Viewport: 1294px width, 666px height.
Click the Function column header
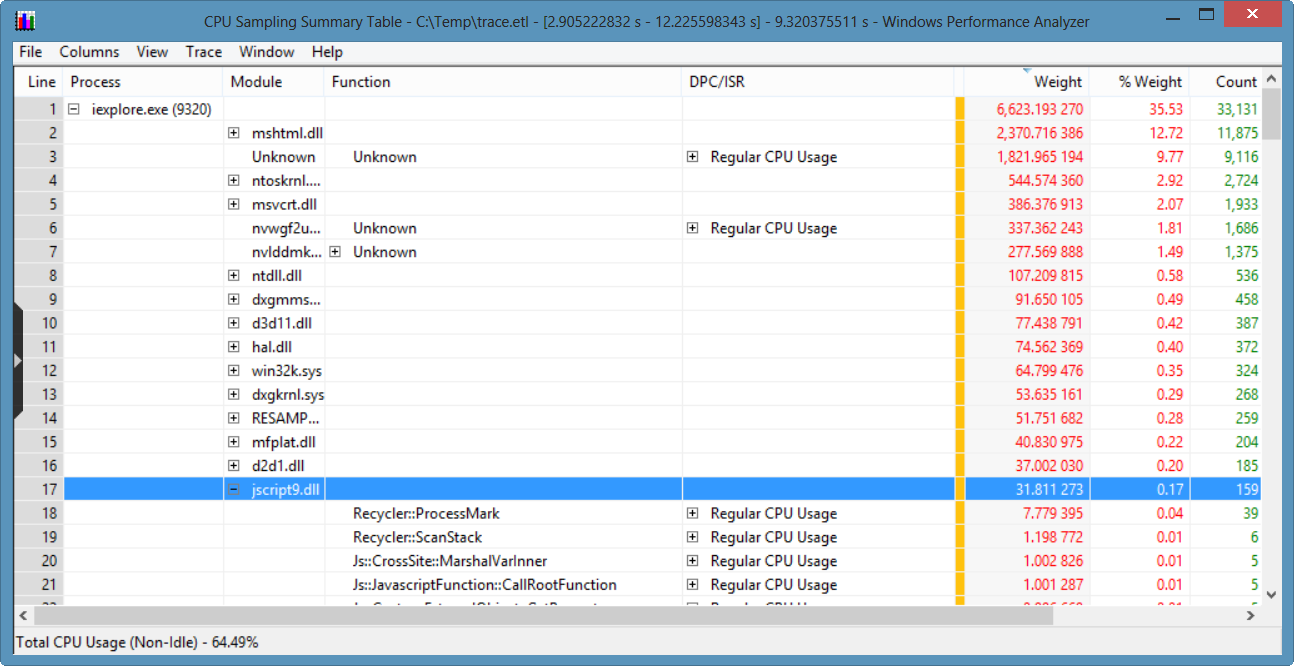tap(504, 82)
